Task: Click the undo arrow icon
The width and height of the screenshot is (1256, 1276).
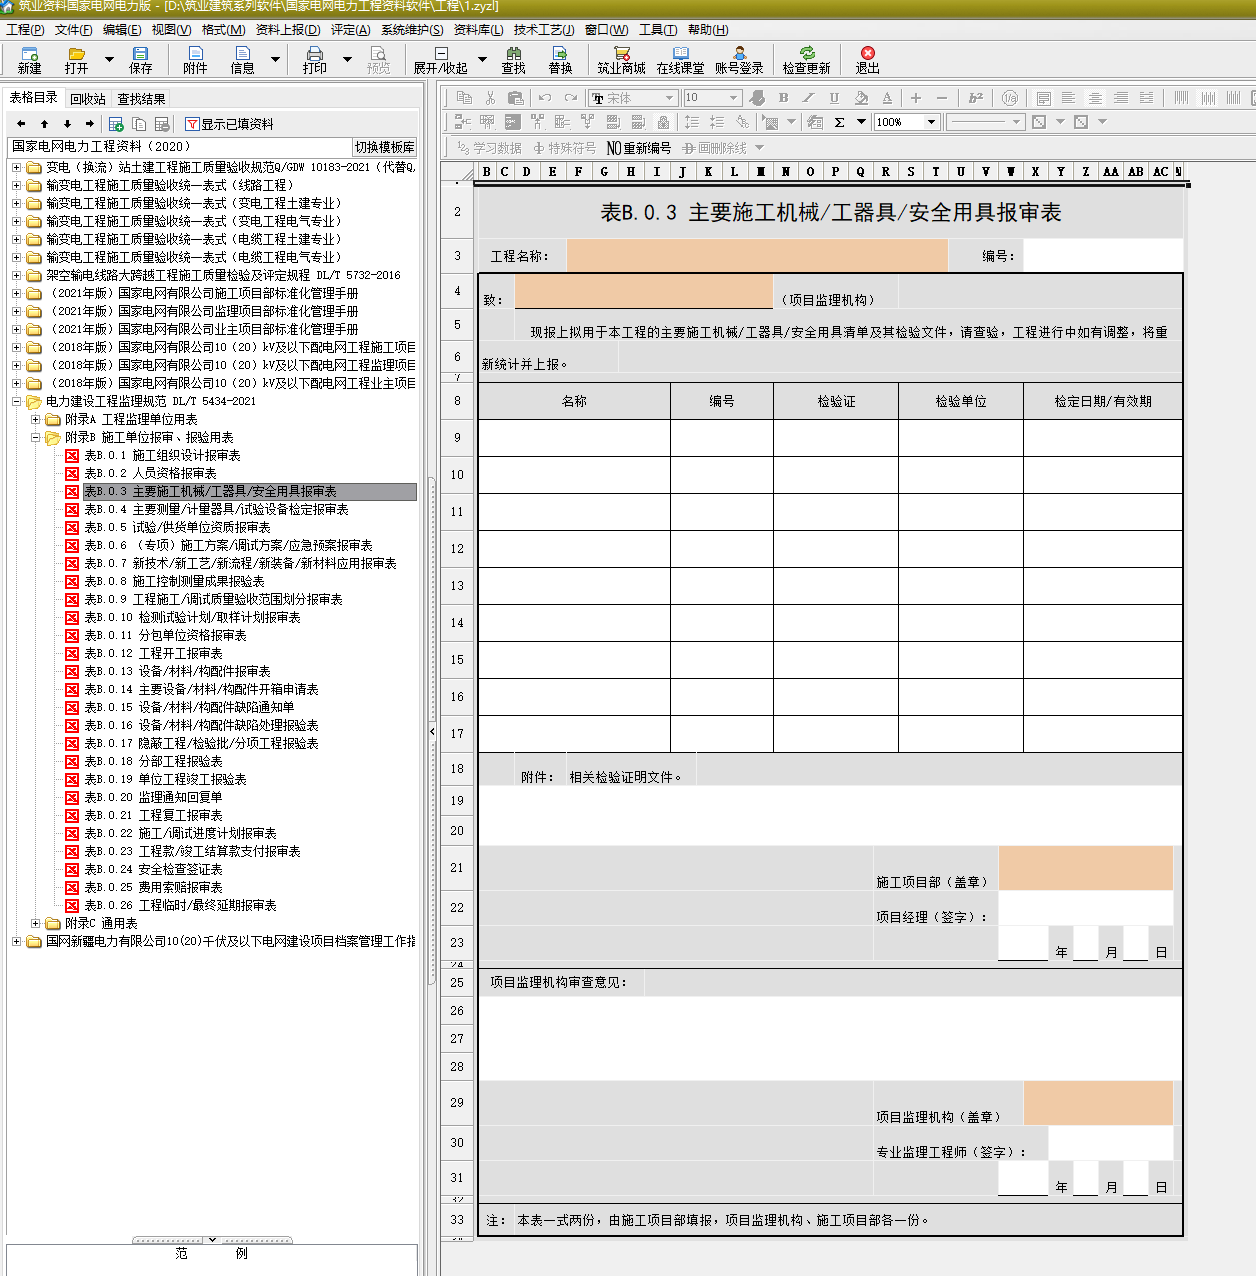Action: pyautogui.click(x=545, y=98)
